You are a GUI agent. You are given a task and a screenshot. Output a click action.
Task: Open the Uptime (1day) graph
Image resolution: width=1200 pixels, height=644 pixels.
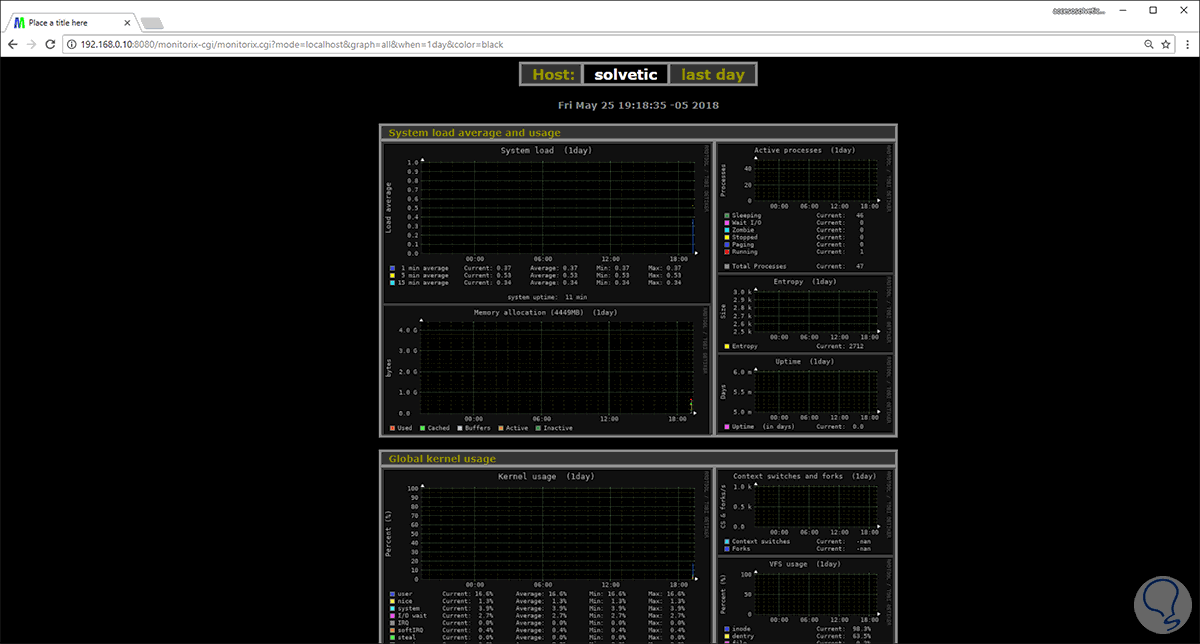[x=805, y=395]
